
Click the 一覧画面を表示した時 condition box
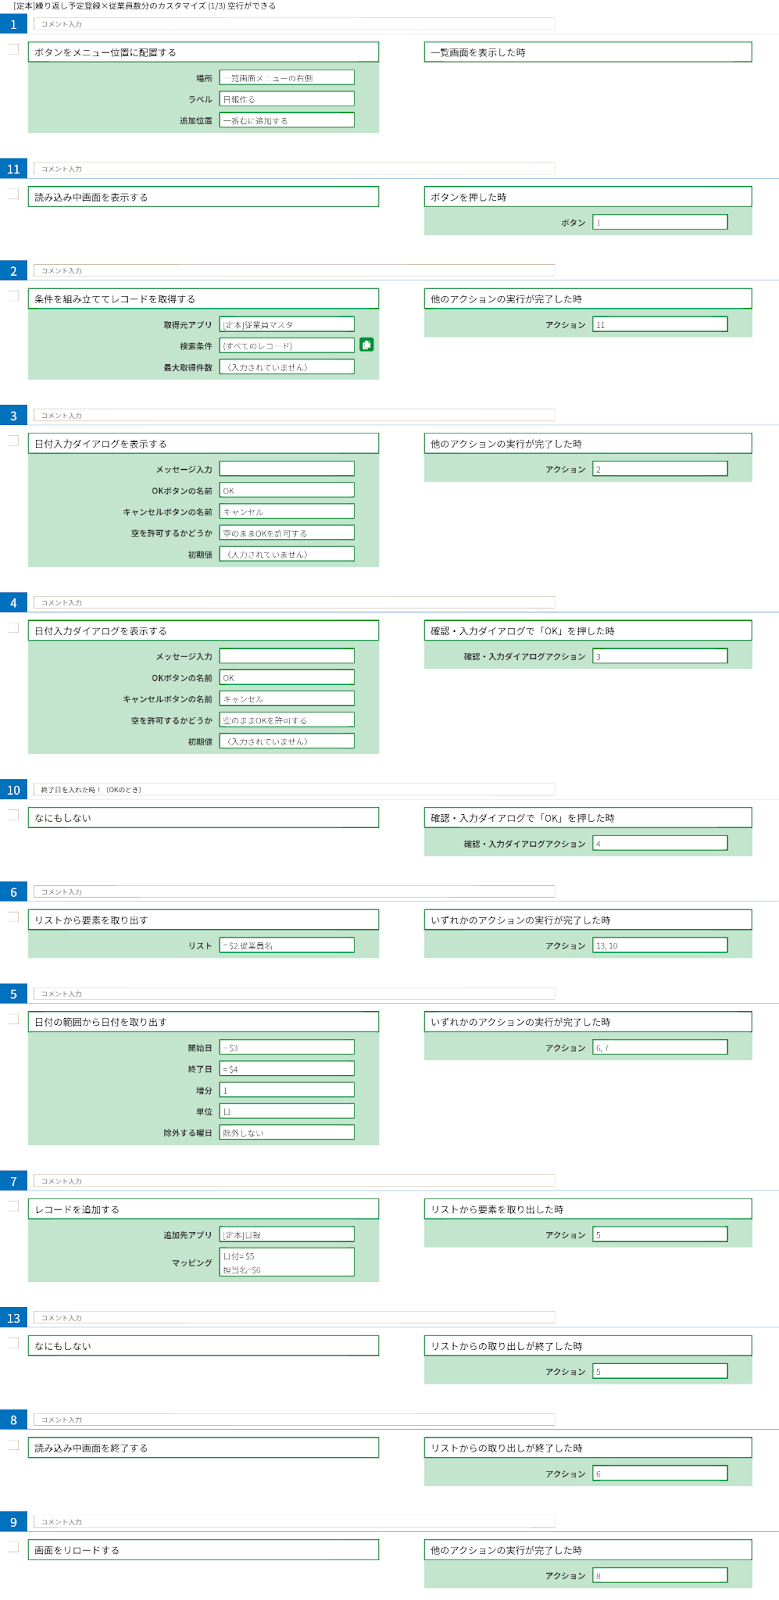(587, 52)
